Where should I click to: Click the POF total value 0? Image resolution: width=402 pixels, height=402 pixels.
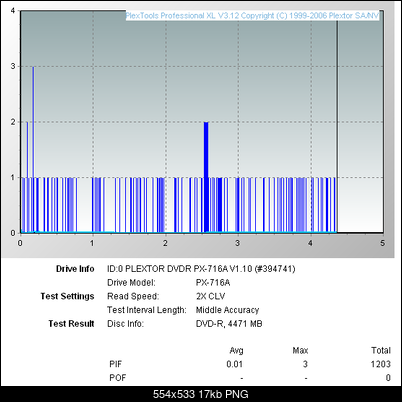pos(388,378)
